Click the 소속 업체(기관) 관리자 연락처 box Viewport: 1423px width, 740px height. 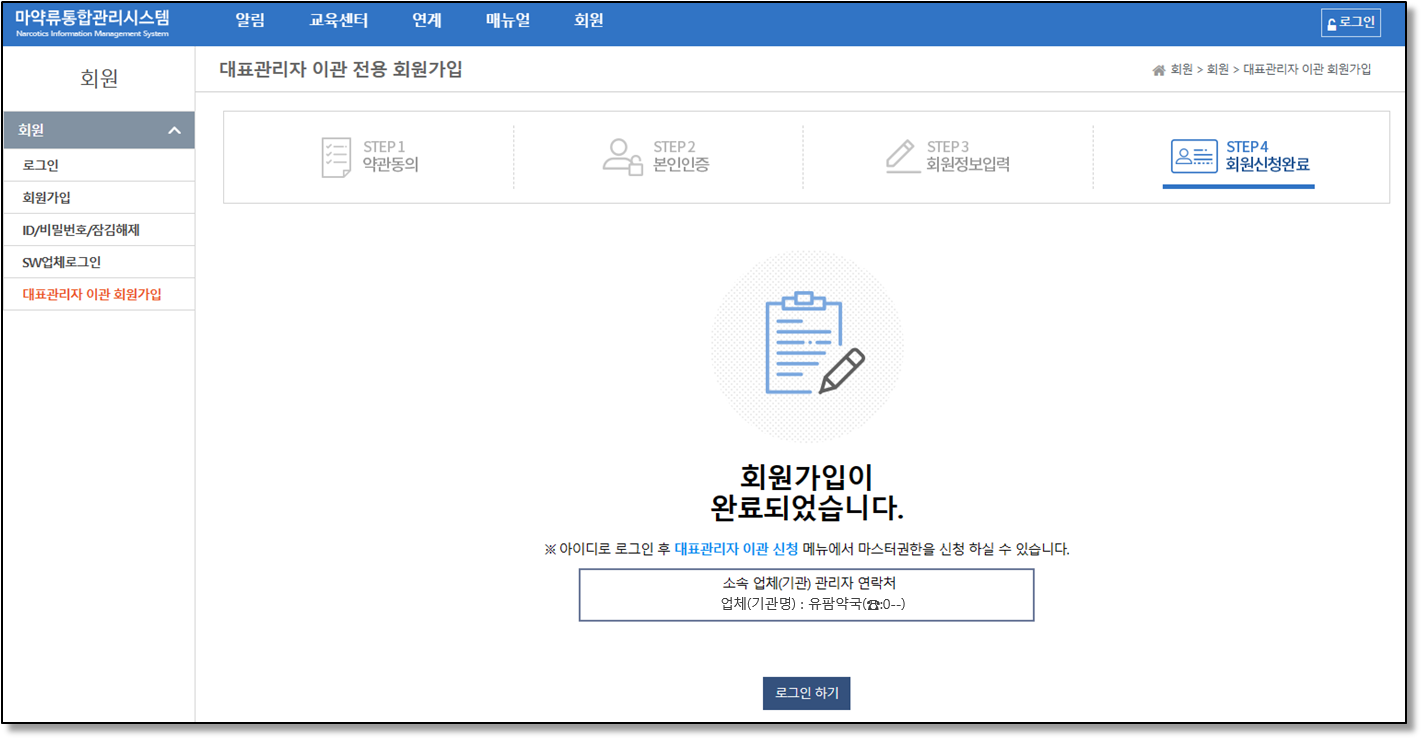pyautogui.click(x=806, y=595)
